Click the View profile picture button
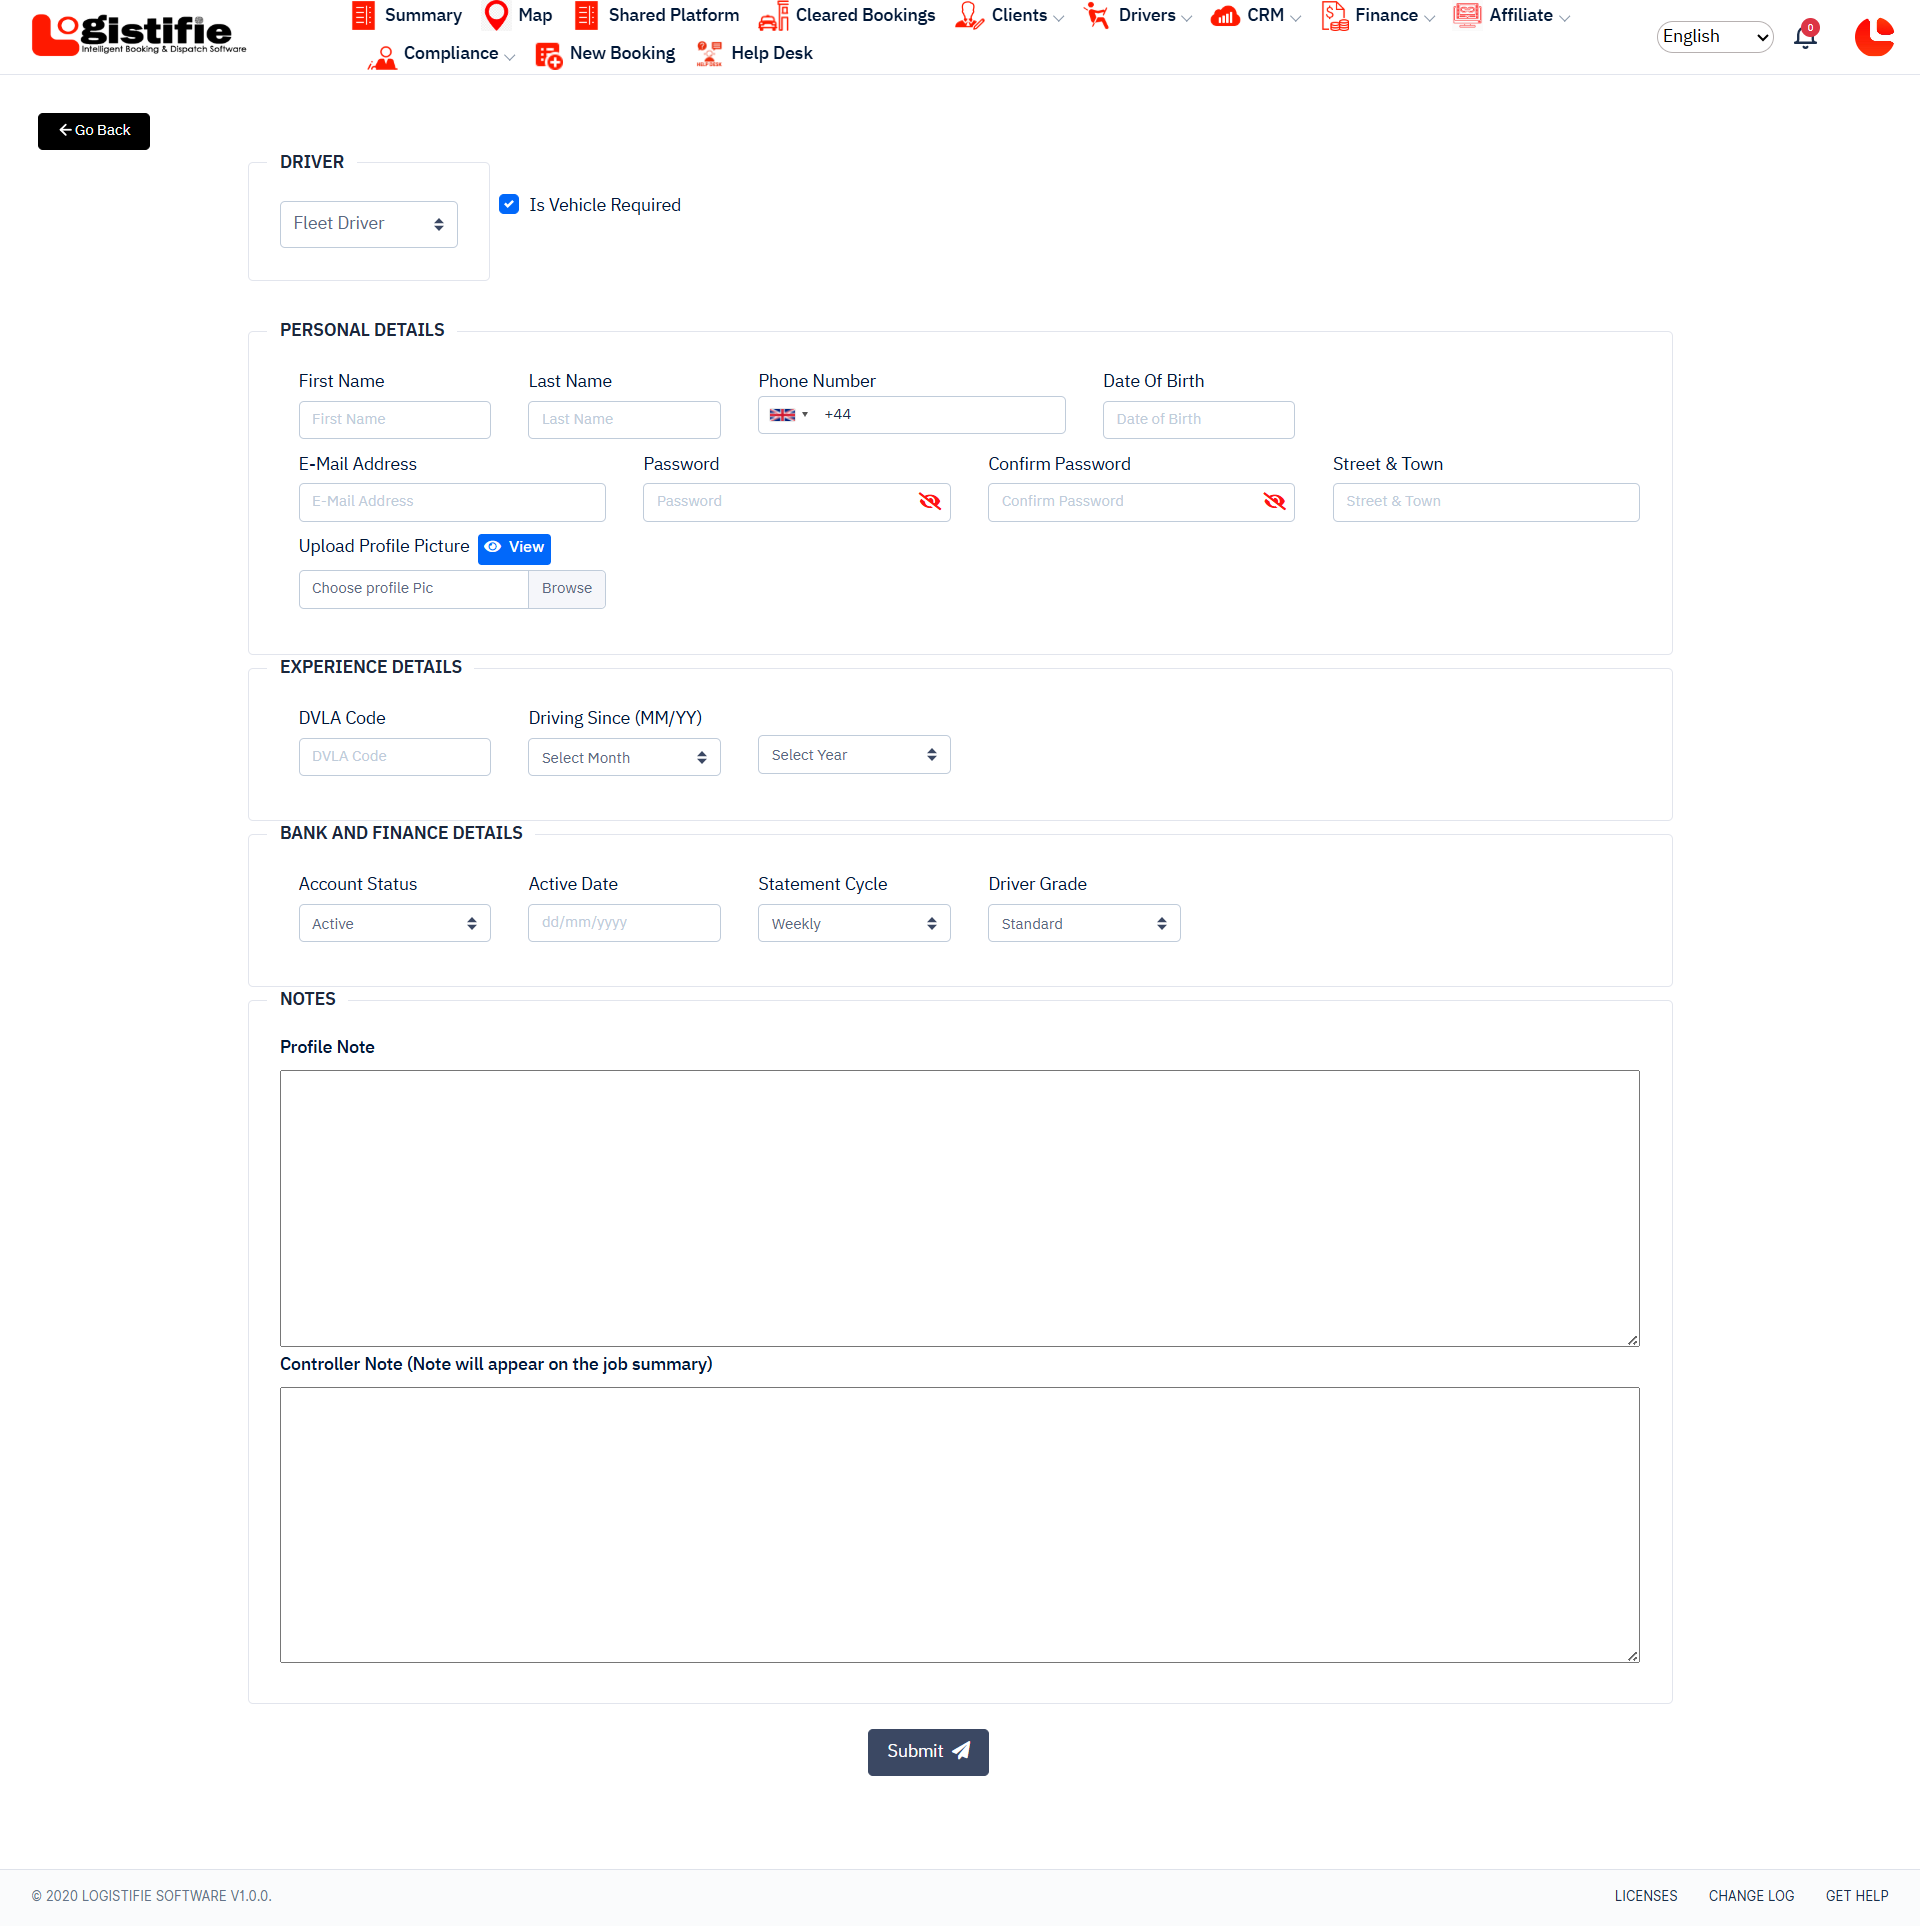The width and height of the screenshot is (1920, 1926). pos(514,548)
